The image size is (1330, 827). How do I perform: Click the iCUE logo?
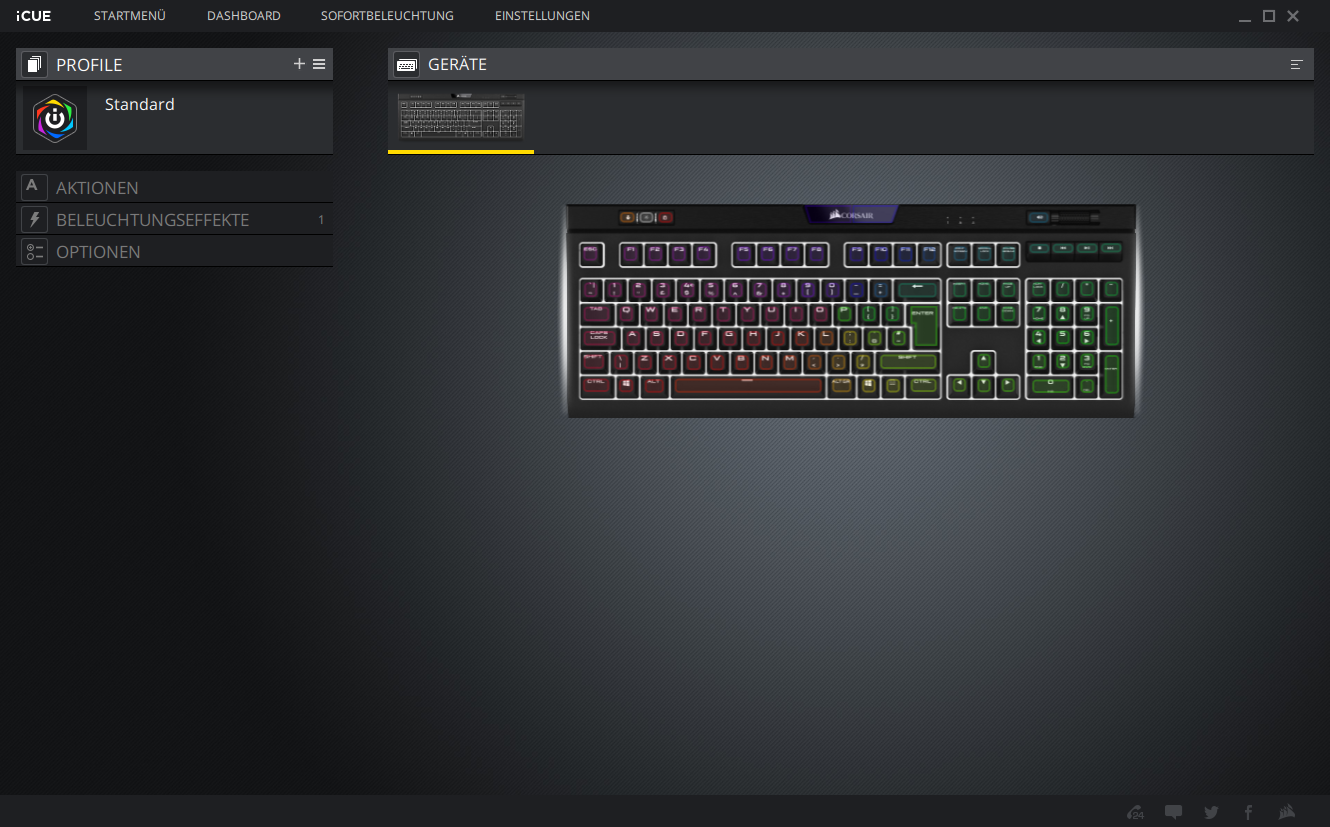click(x=33, y=16)
